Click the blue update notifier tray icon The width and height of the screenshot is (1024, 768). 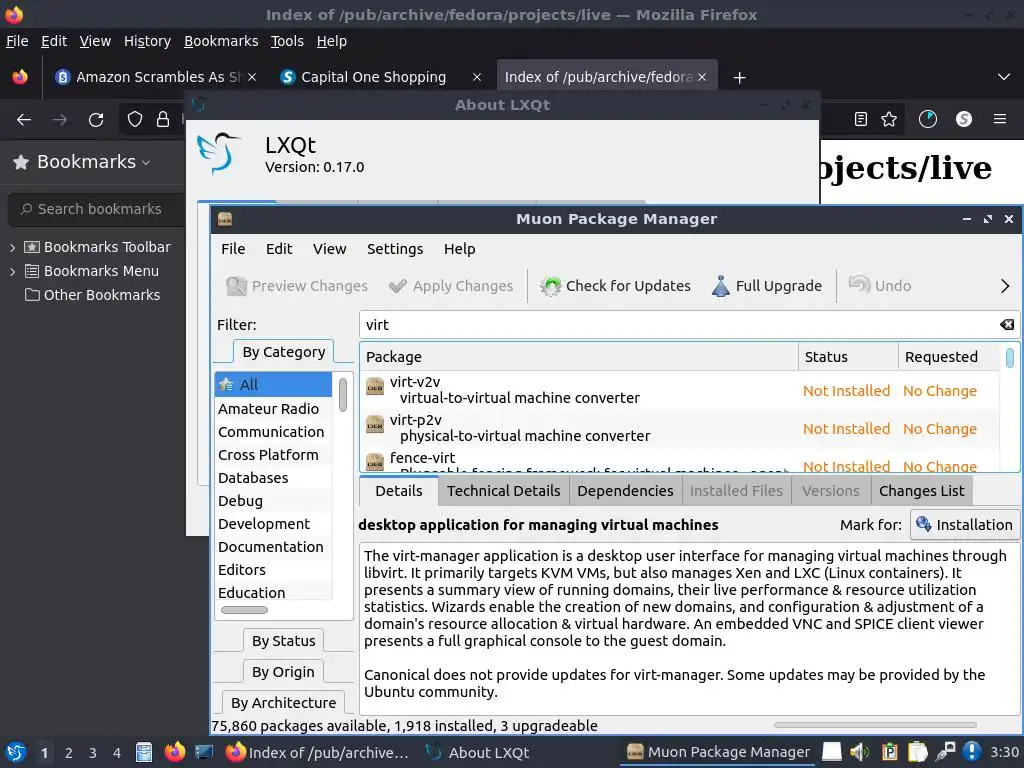click(972, 752)
